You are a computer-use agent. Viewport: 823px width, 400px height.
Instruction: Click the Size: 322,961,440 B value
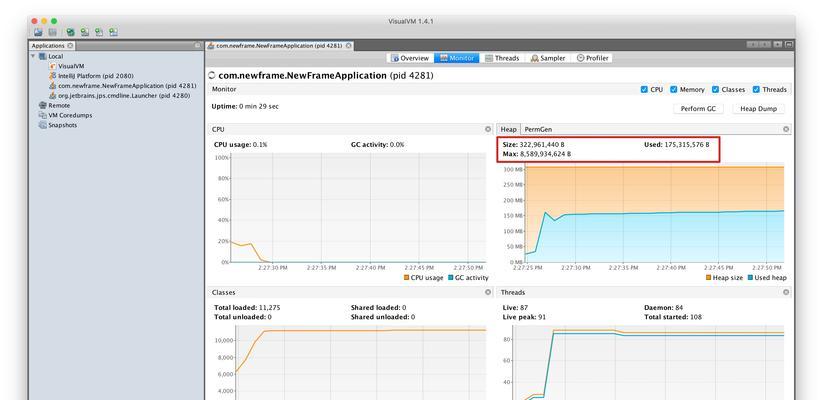point(534,144)
